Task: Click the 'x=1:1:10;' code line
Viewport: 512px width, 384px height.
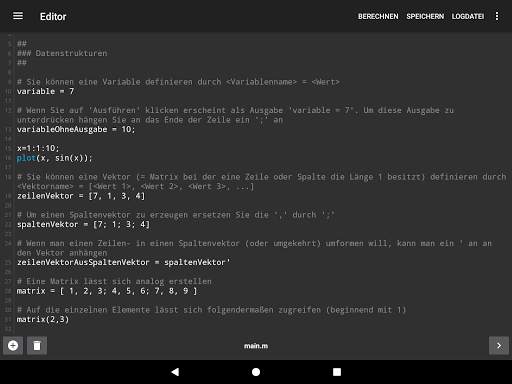Action: click(38, 148)
